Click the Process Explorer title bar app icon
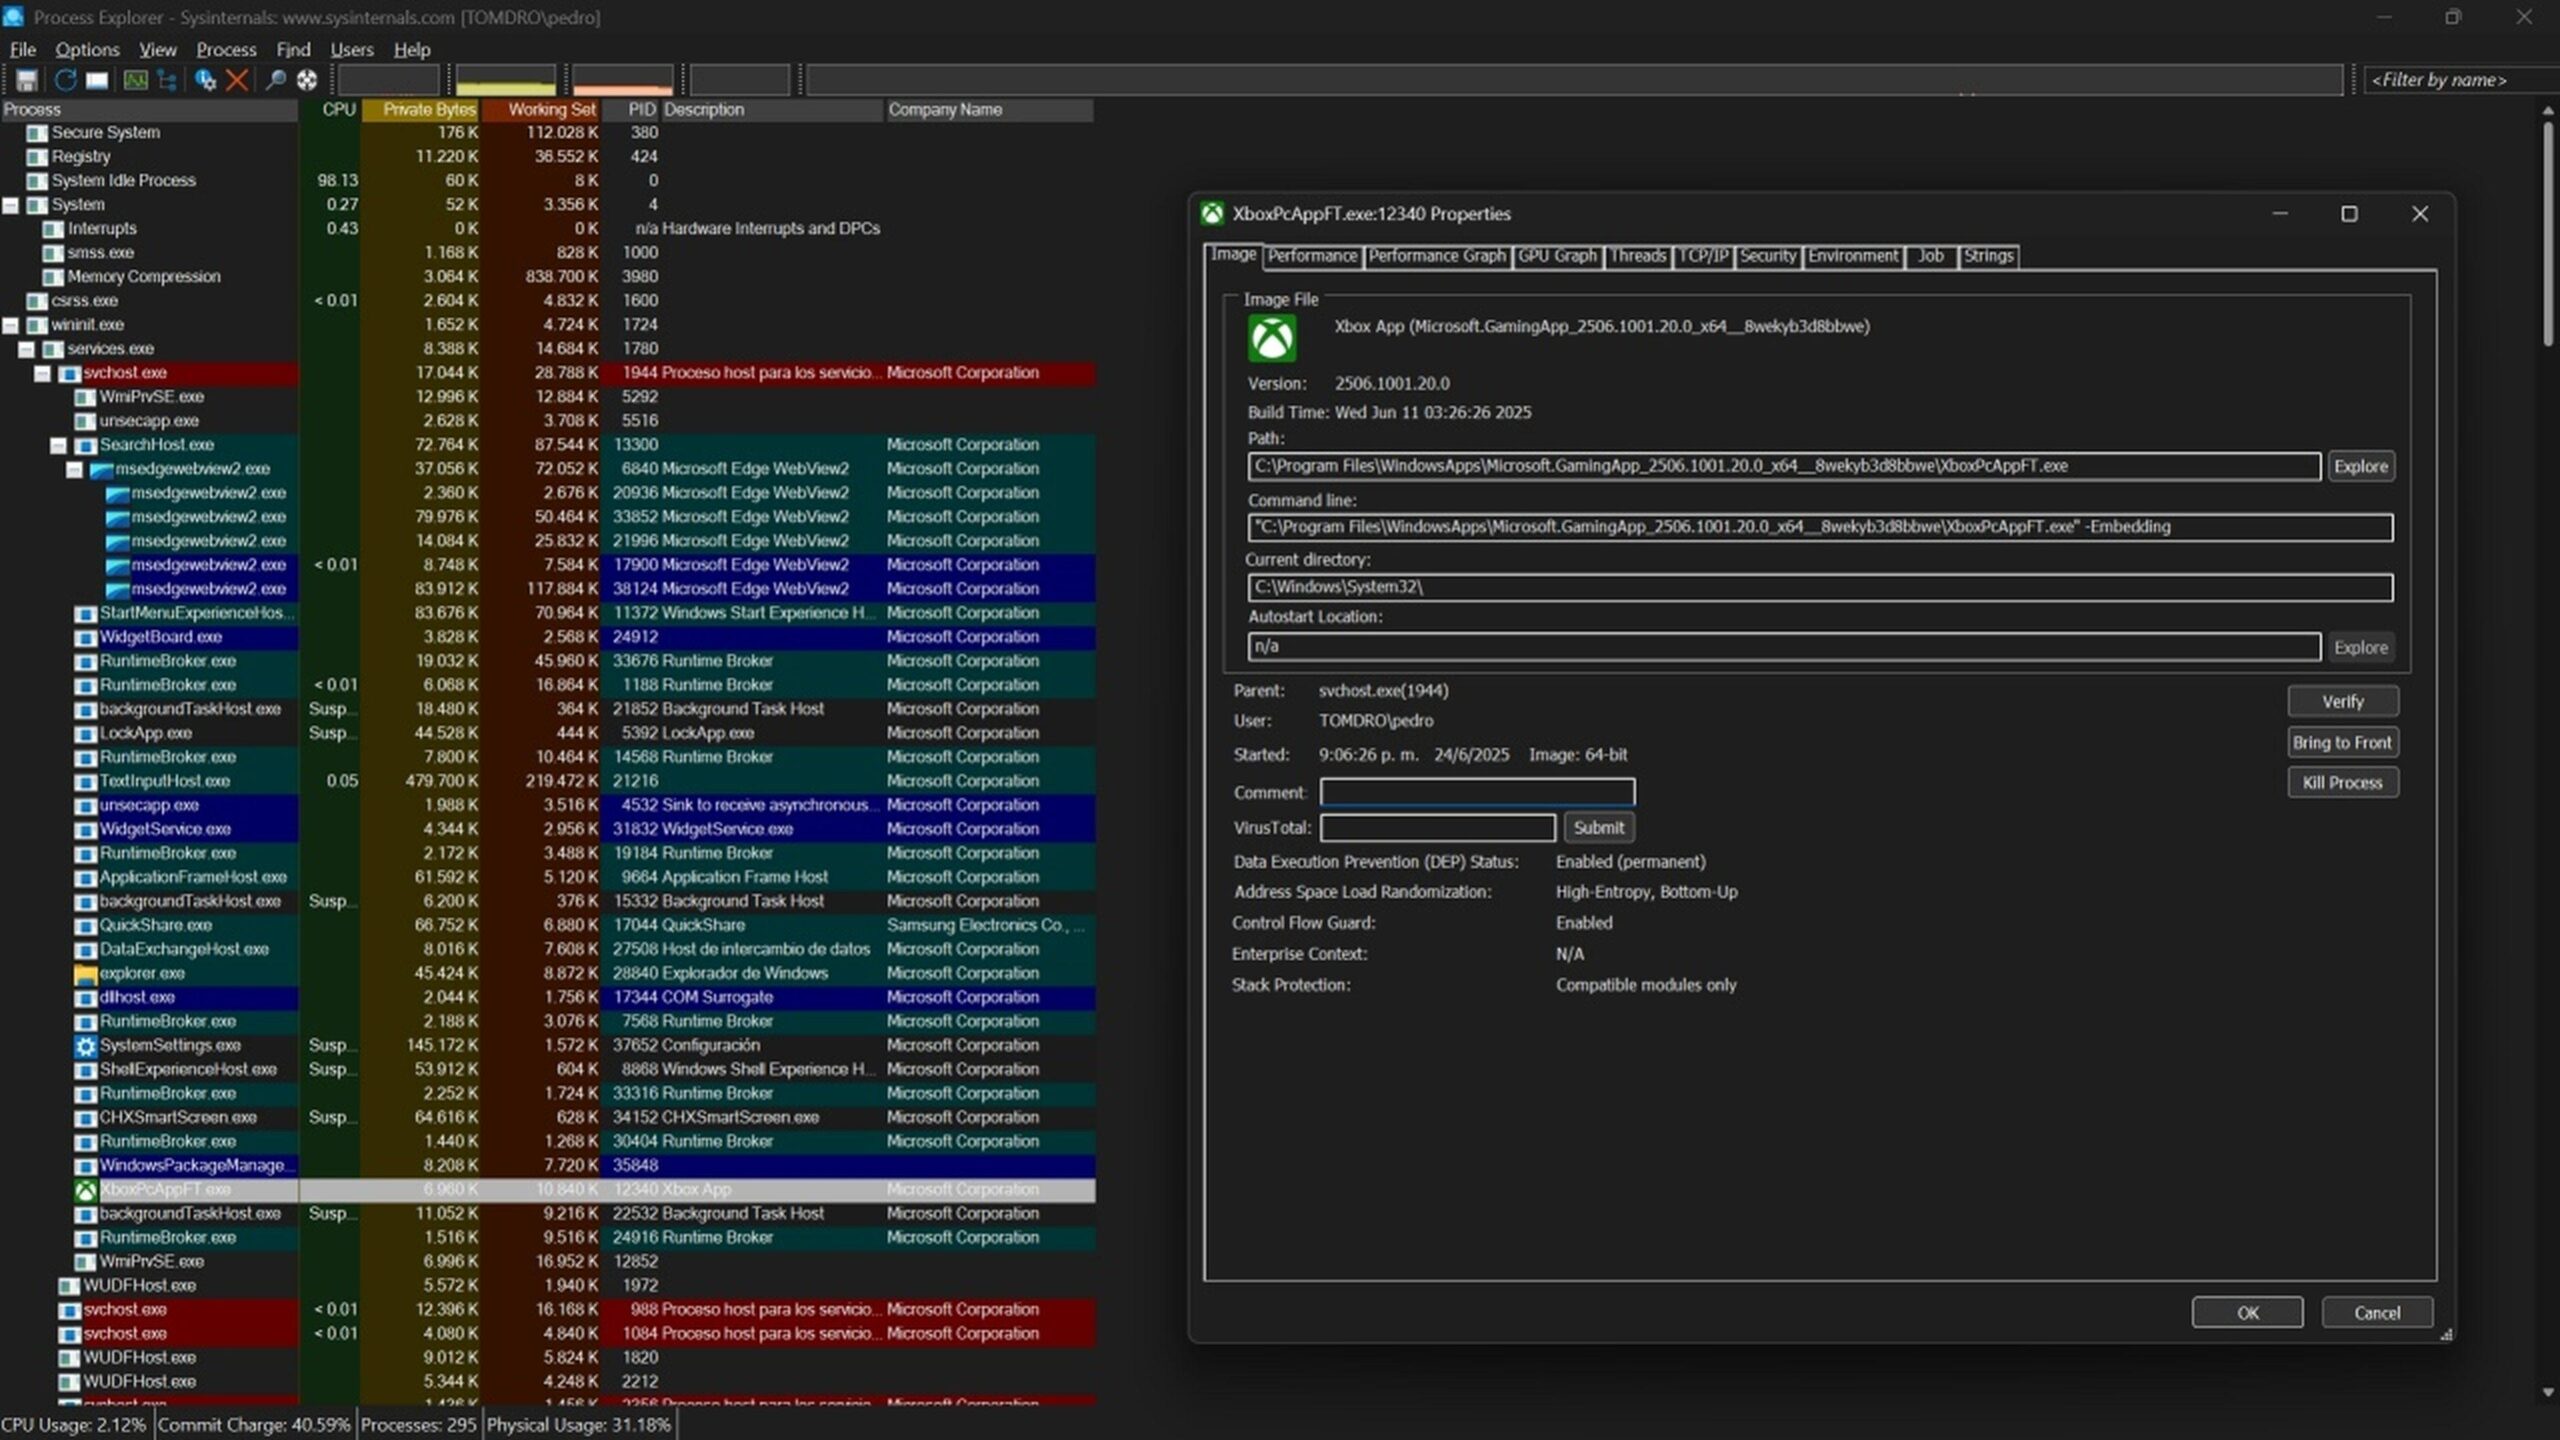This screenshot has width=2560, height=1440. [13, 16]
